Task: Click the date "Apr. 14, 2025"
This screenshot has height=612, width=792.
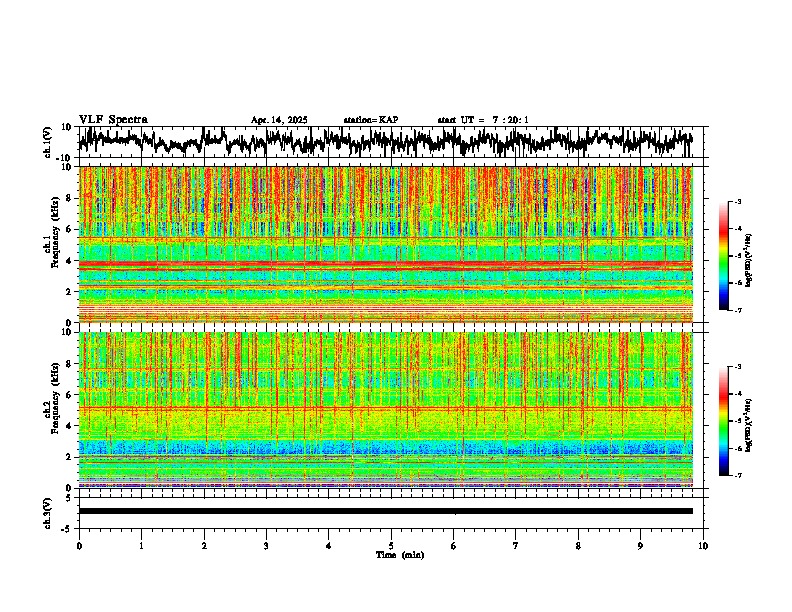Action: (x=279, y=120)
